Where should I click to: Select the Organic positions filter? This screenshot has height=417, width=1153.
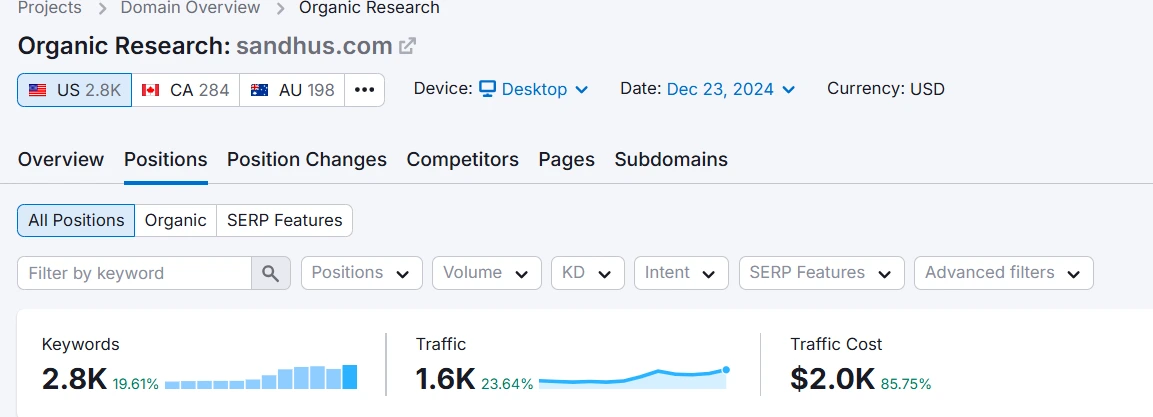click(x=176, y=221)
